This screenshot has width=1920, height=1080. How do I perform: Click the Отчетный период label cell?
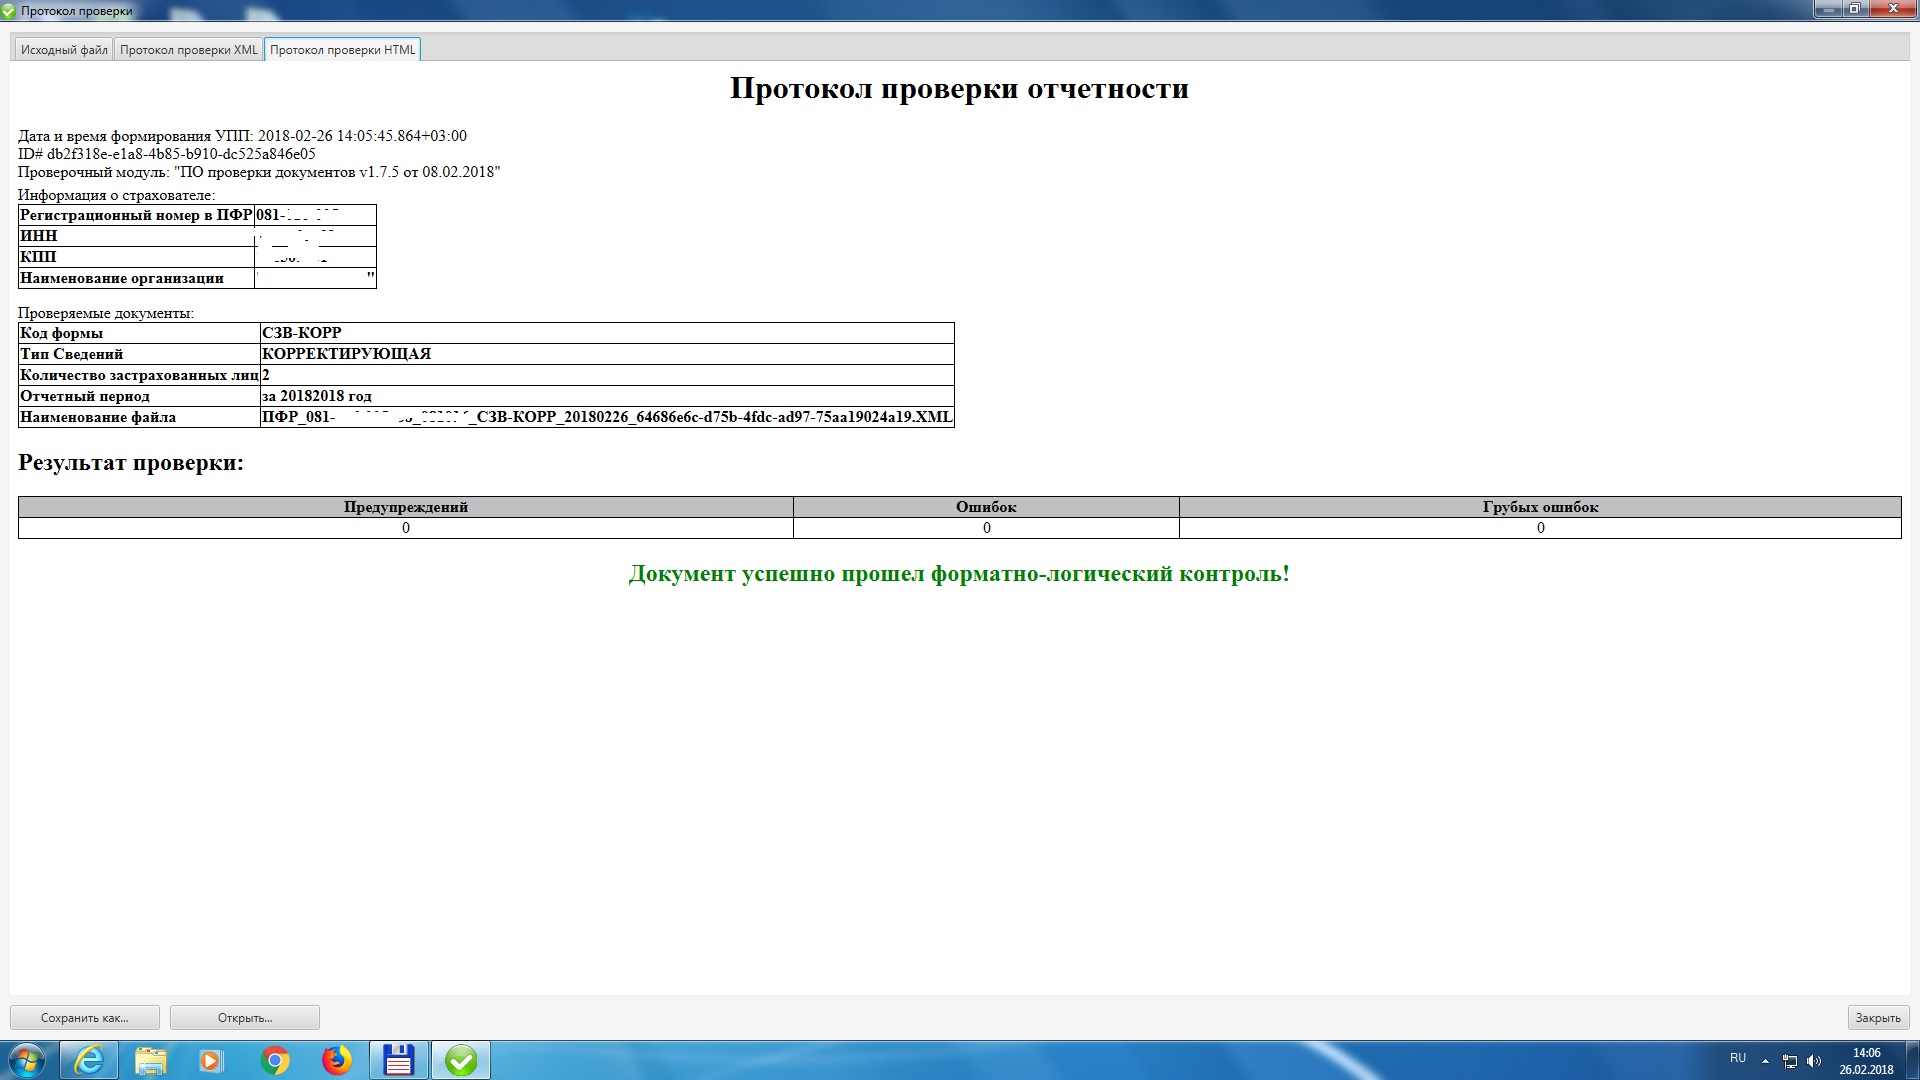(139, 396)
